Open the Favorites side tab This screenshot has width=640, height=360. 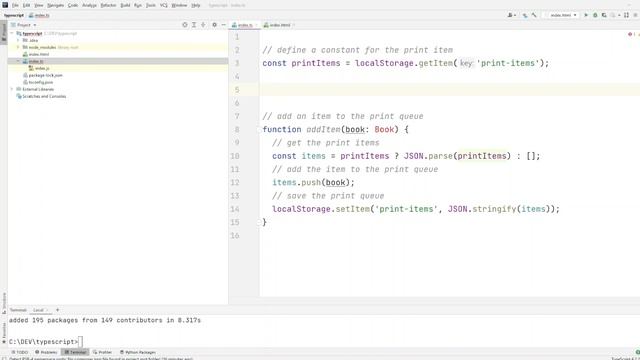(4, 333)
